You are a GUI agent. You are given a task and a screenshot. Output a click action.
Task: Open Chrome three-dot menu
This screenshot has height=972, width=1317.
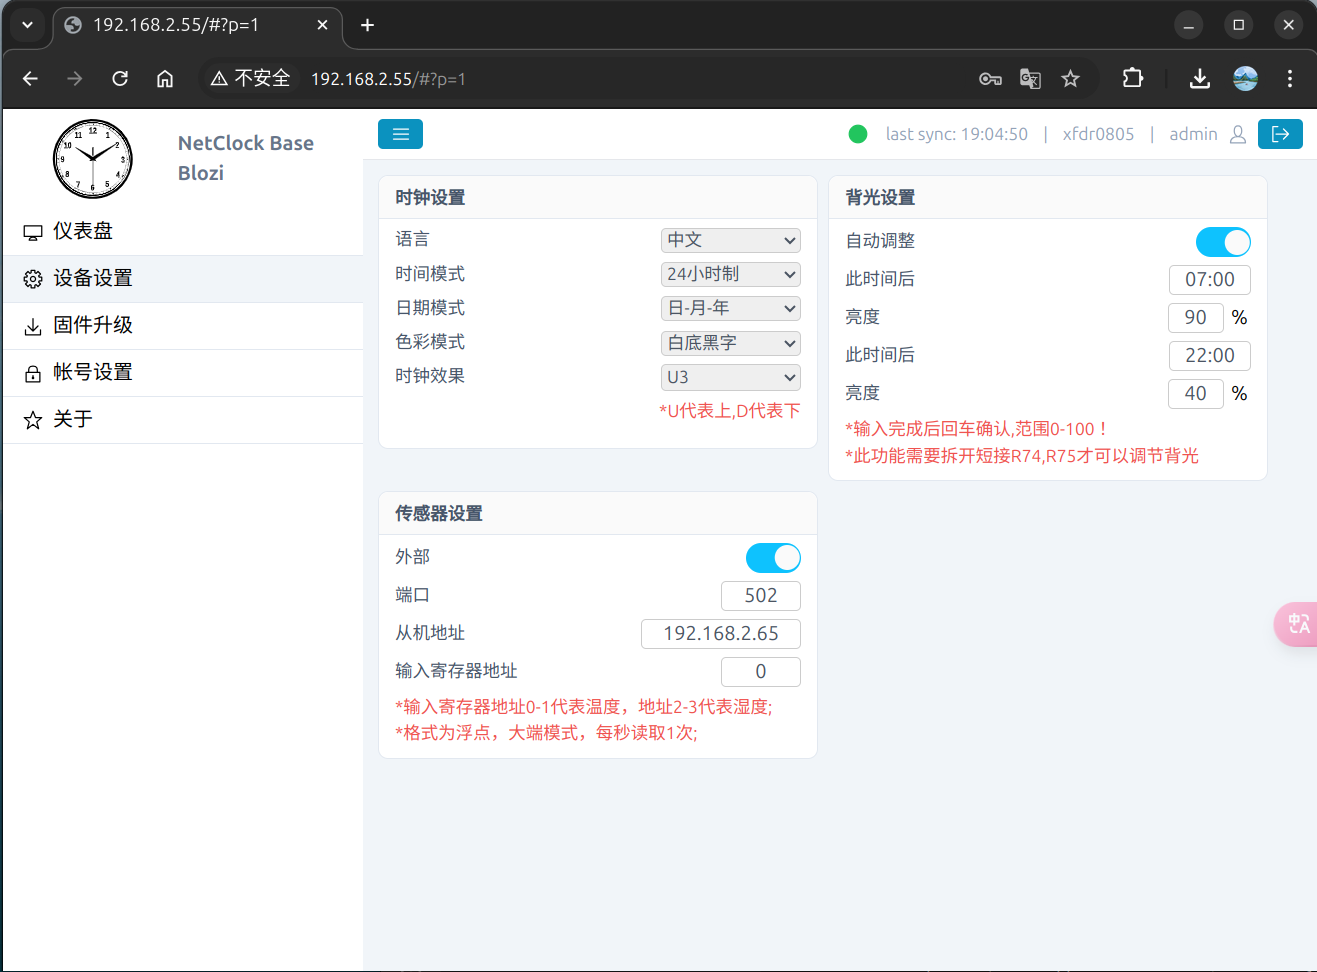pyautogui.click(x=1290, y=79)
